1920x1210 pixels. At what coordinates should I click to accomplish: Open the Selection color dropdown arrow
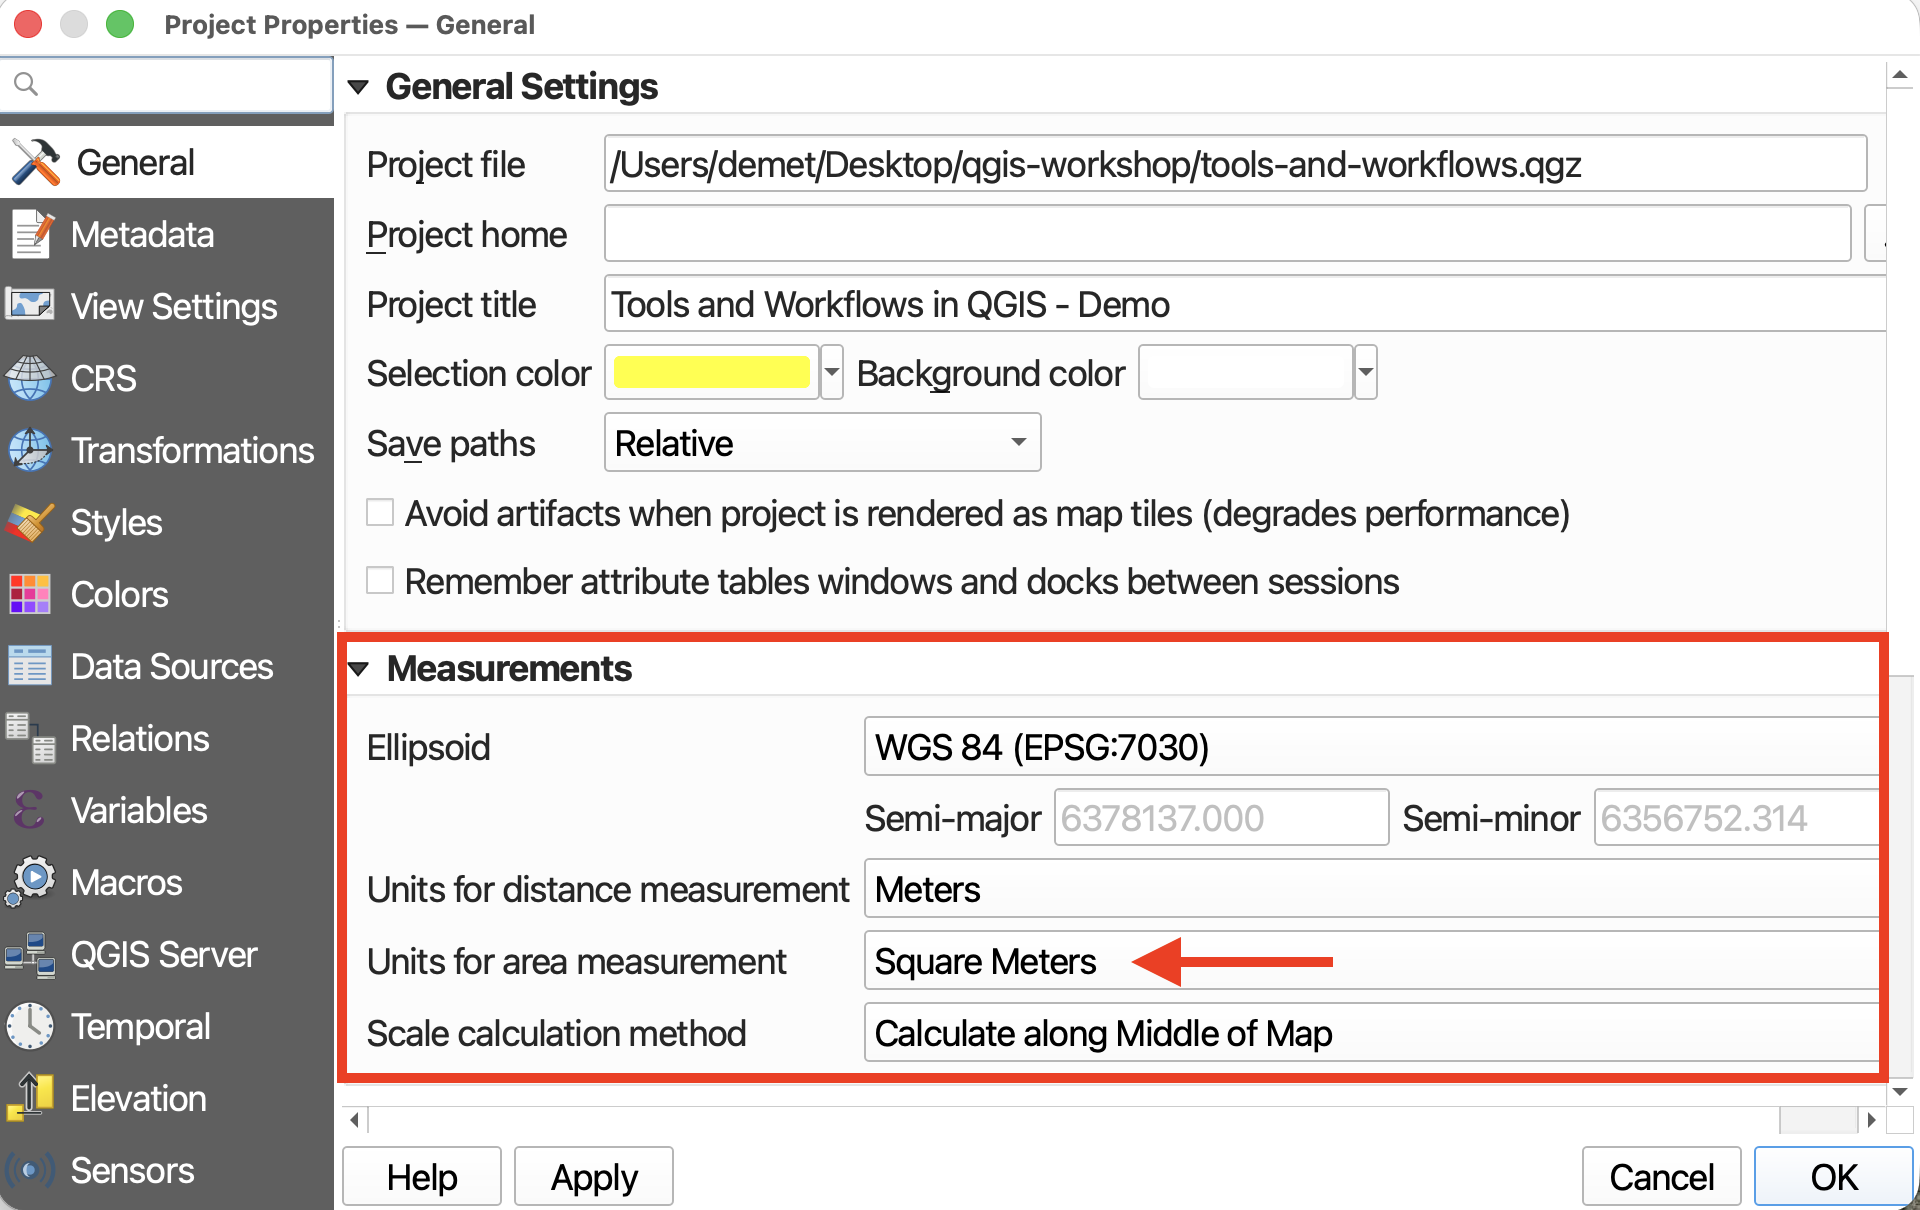click(831, 373)
